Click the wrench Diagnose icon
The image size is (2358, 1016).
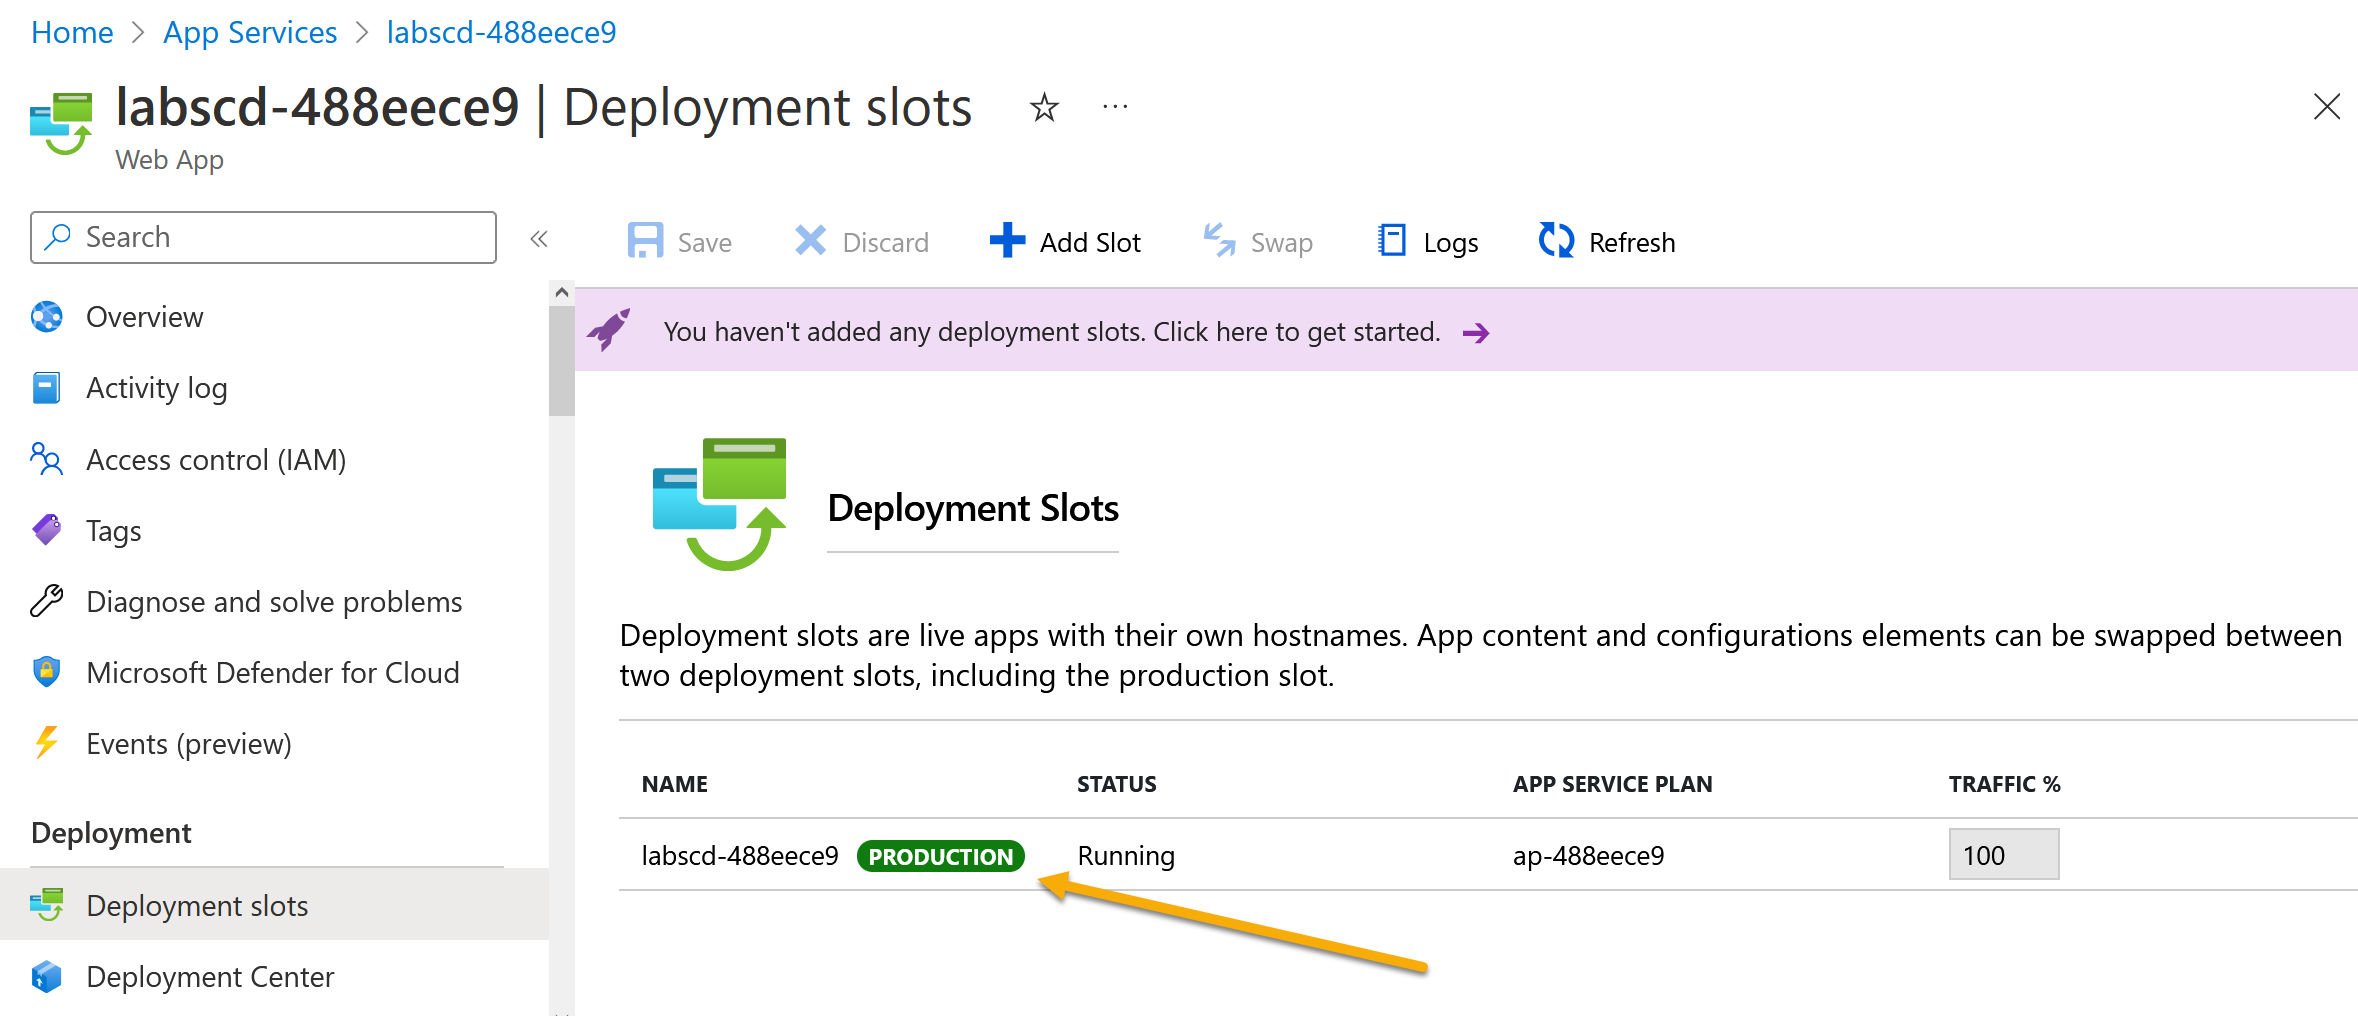(46, 601)
